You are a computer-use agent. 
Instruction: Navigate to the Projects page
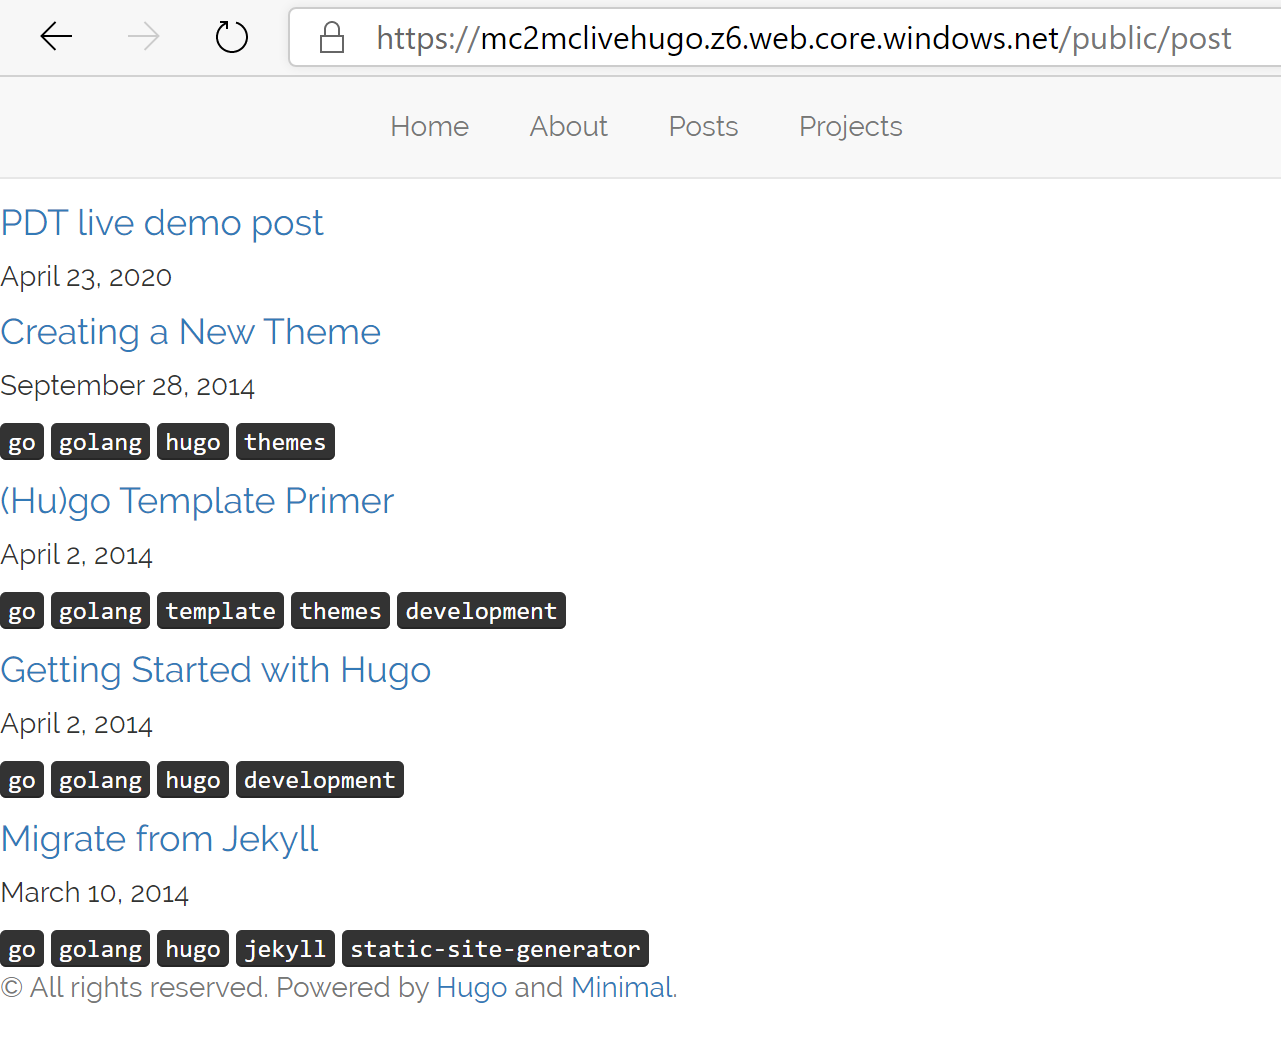point(850,127)
